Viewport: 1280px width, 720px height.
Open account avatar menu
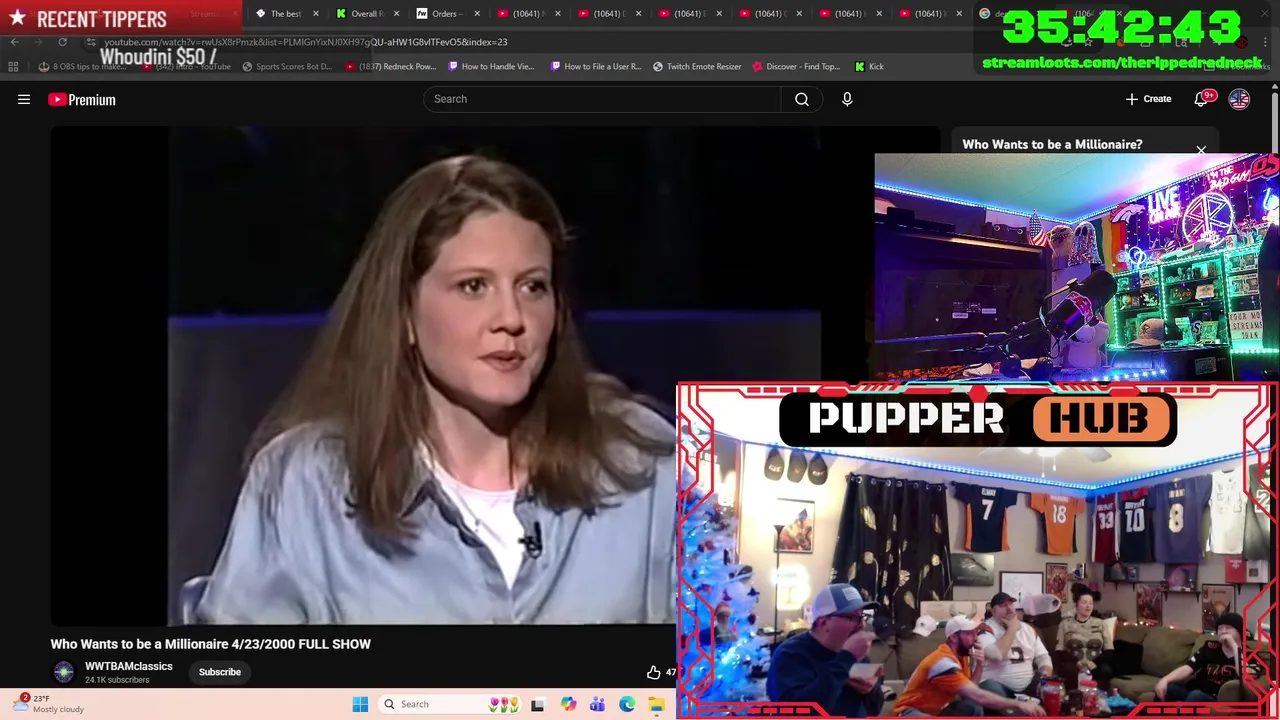click(x=1239, y=99)
